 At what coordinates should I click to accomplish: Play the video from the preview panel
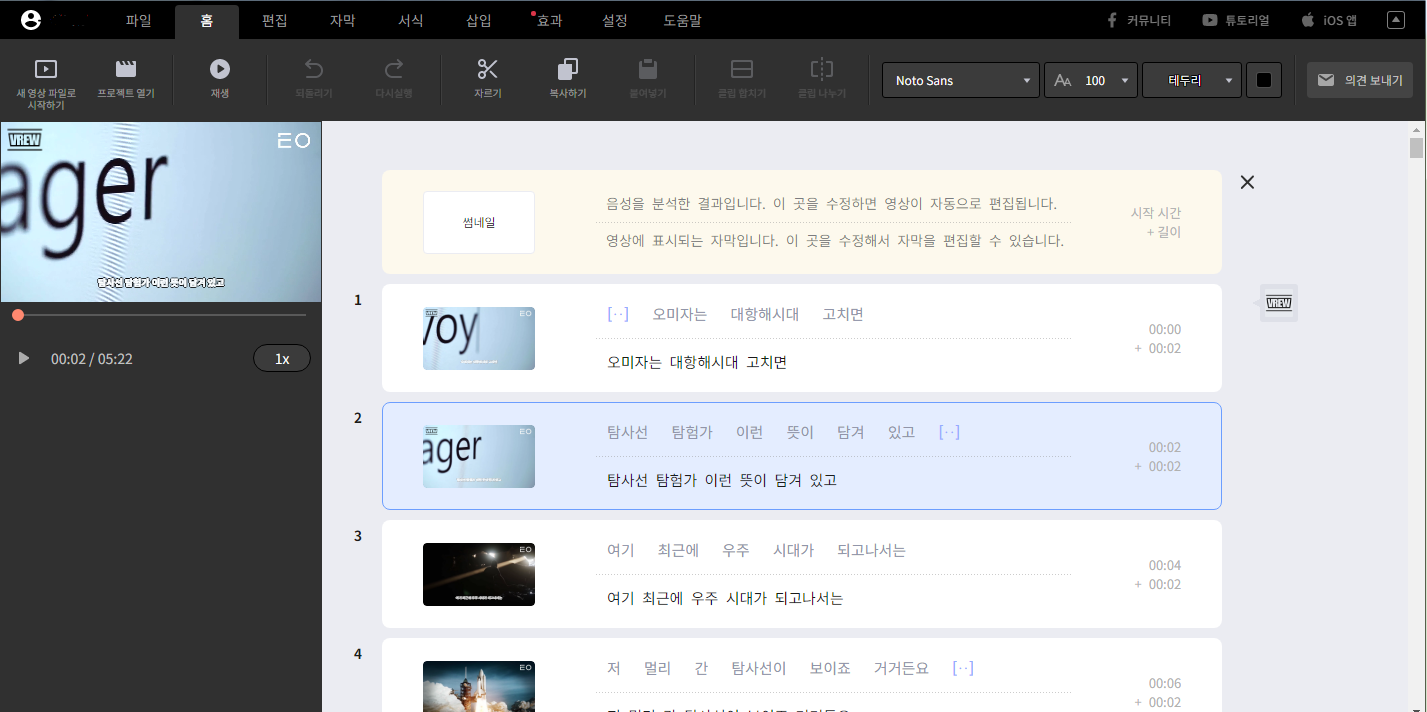coord(24,358)
